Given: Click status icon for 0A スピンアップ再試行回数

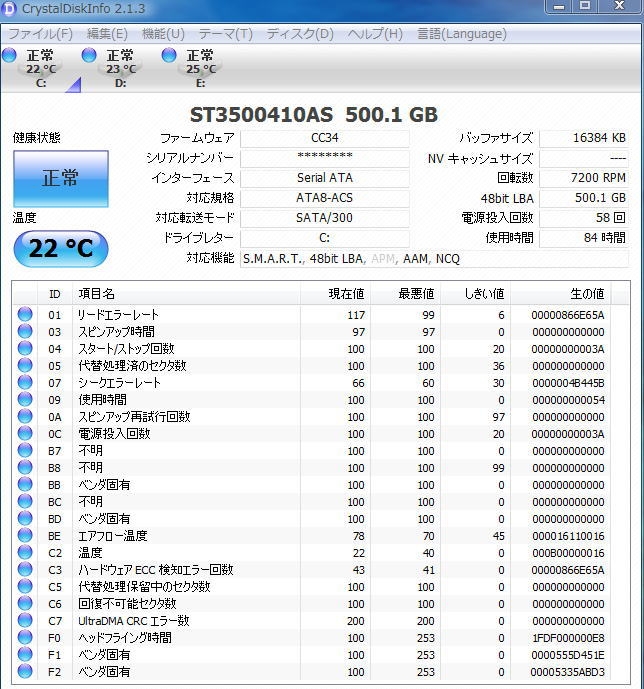Looking at the screenshot, I should [x=25, y=416].
